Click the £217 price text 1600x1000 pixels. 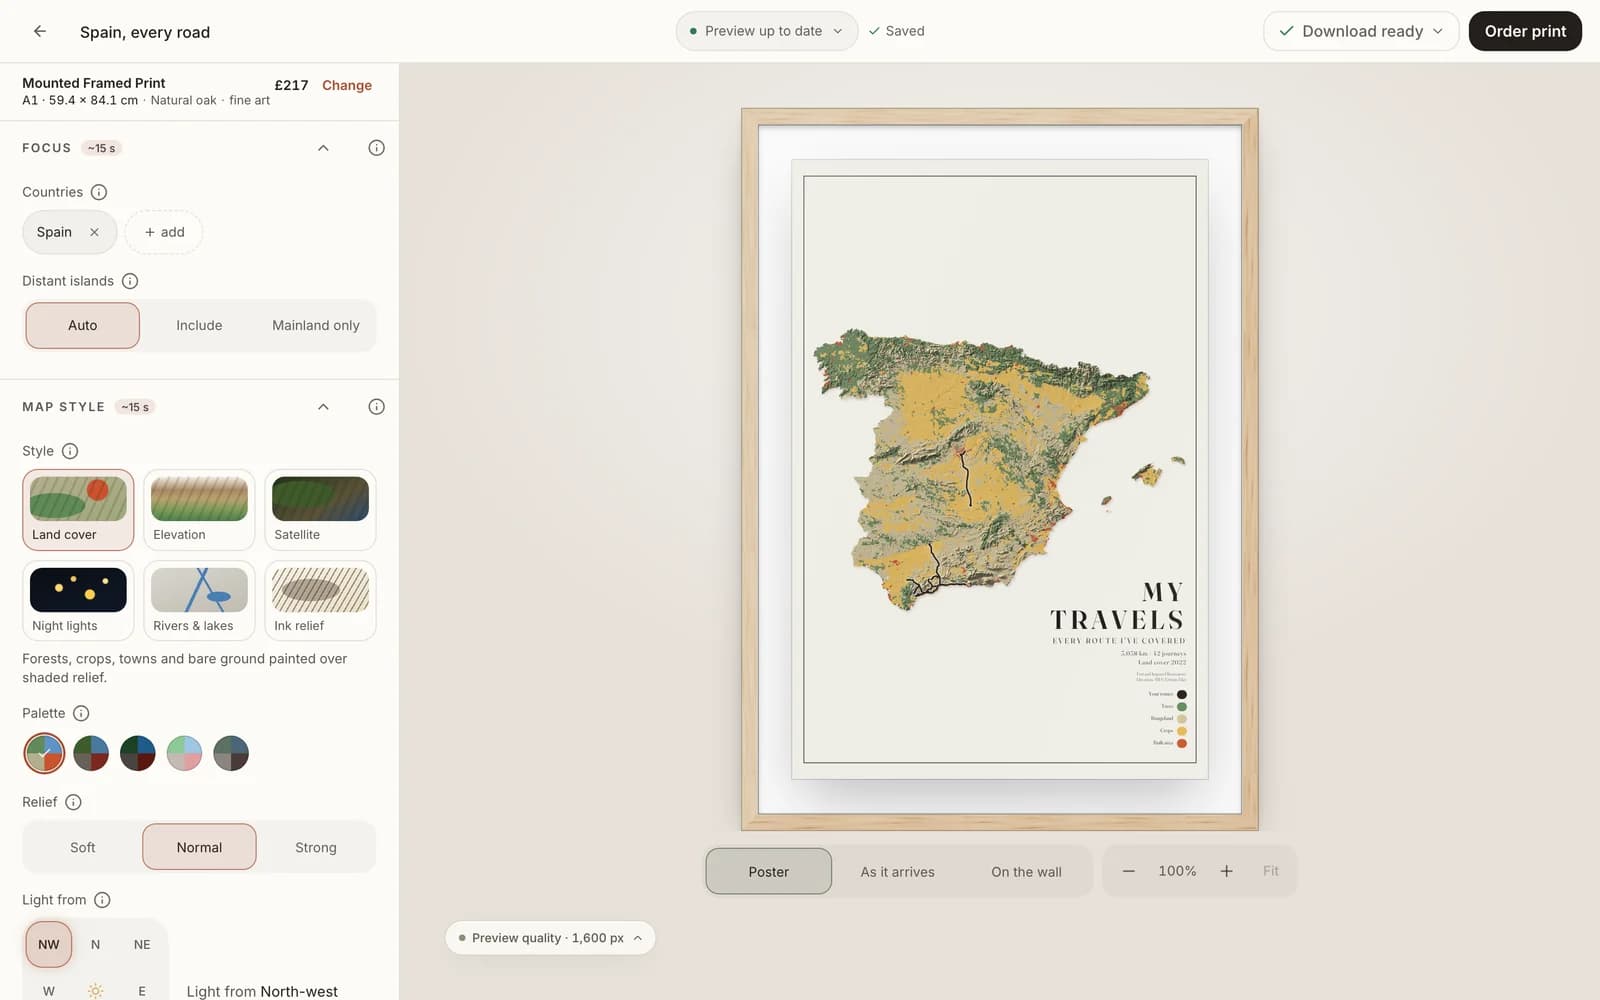[291, 85]
